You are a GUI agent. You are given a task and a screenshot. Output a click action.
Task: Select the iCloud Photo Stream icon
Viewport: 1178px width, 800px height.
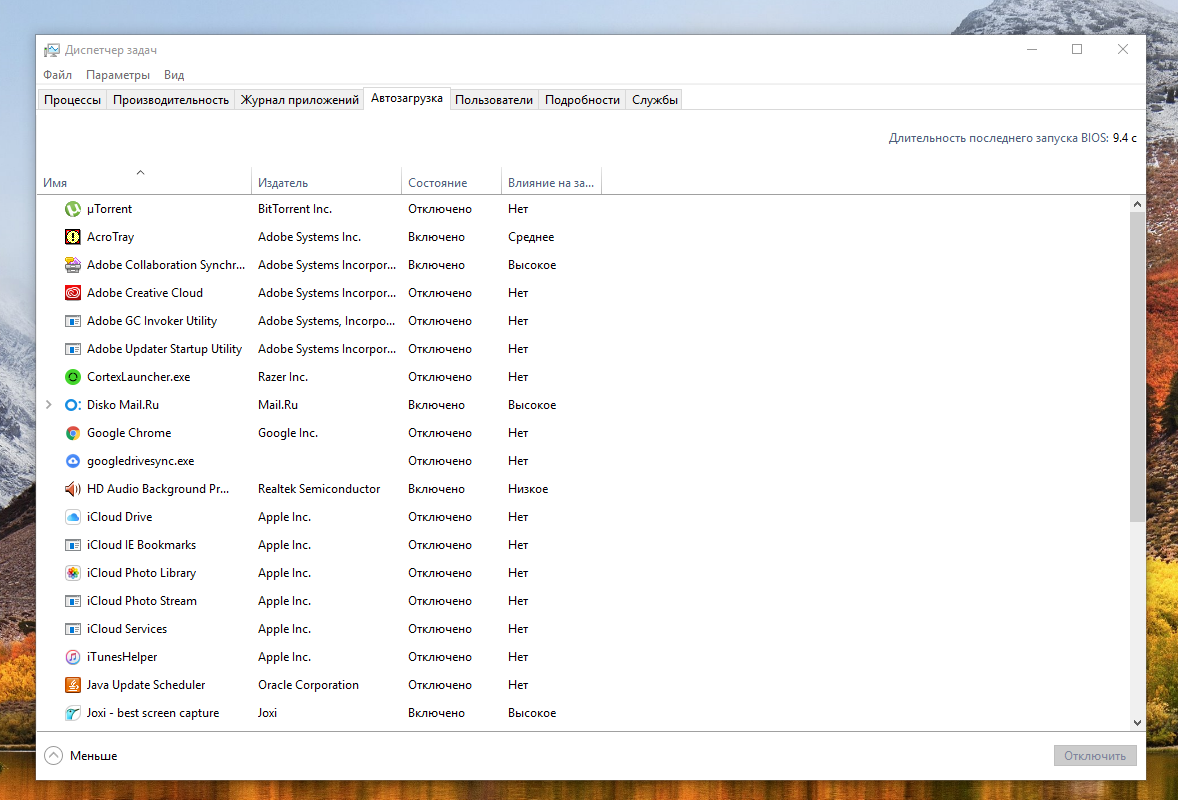(x=72, y=601)
